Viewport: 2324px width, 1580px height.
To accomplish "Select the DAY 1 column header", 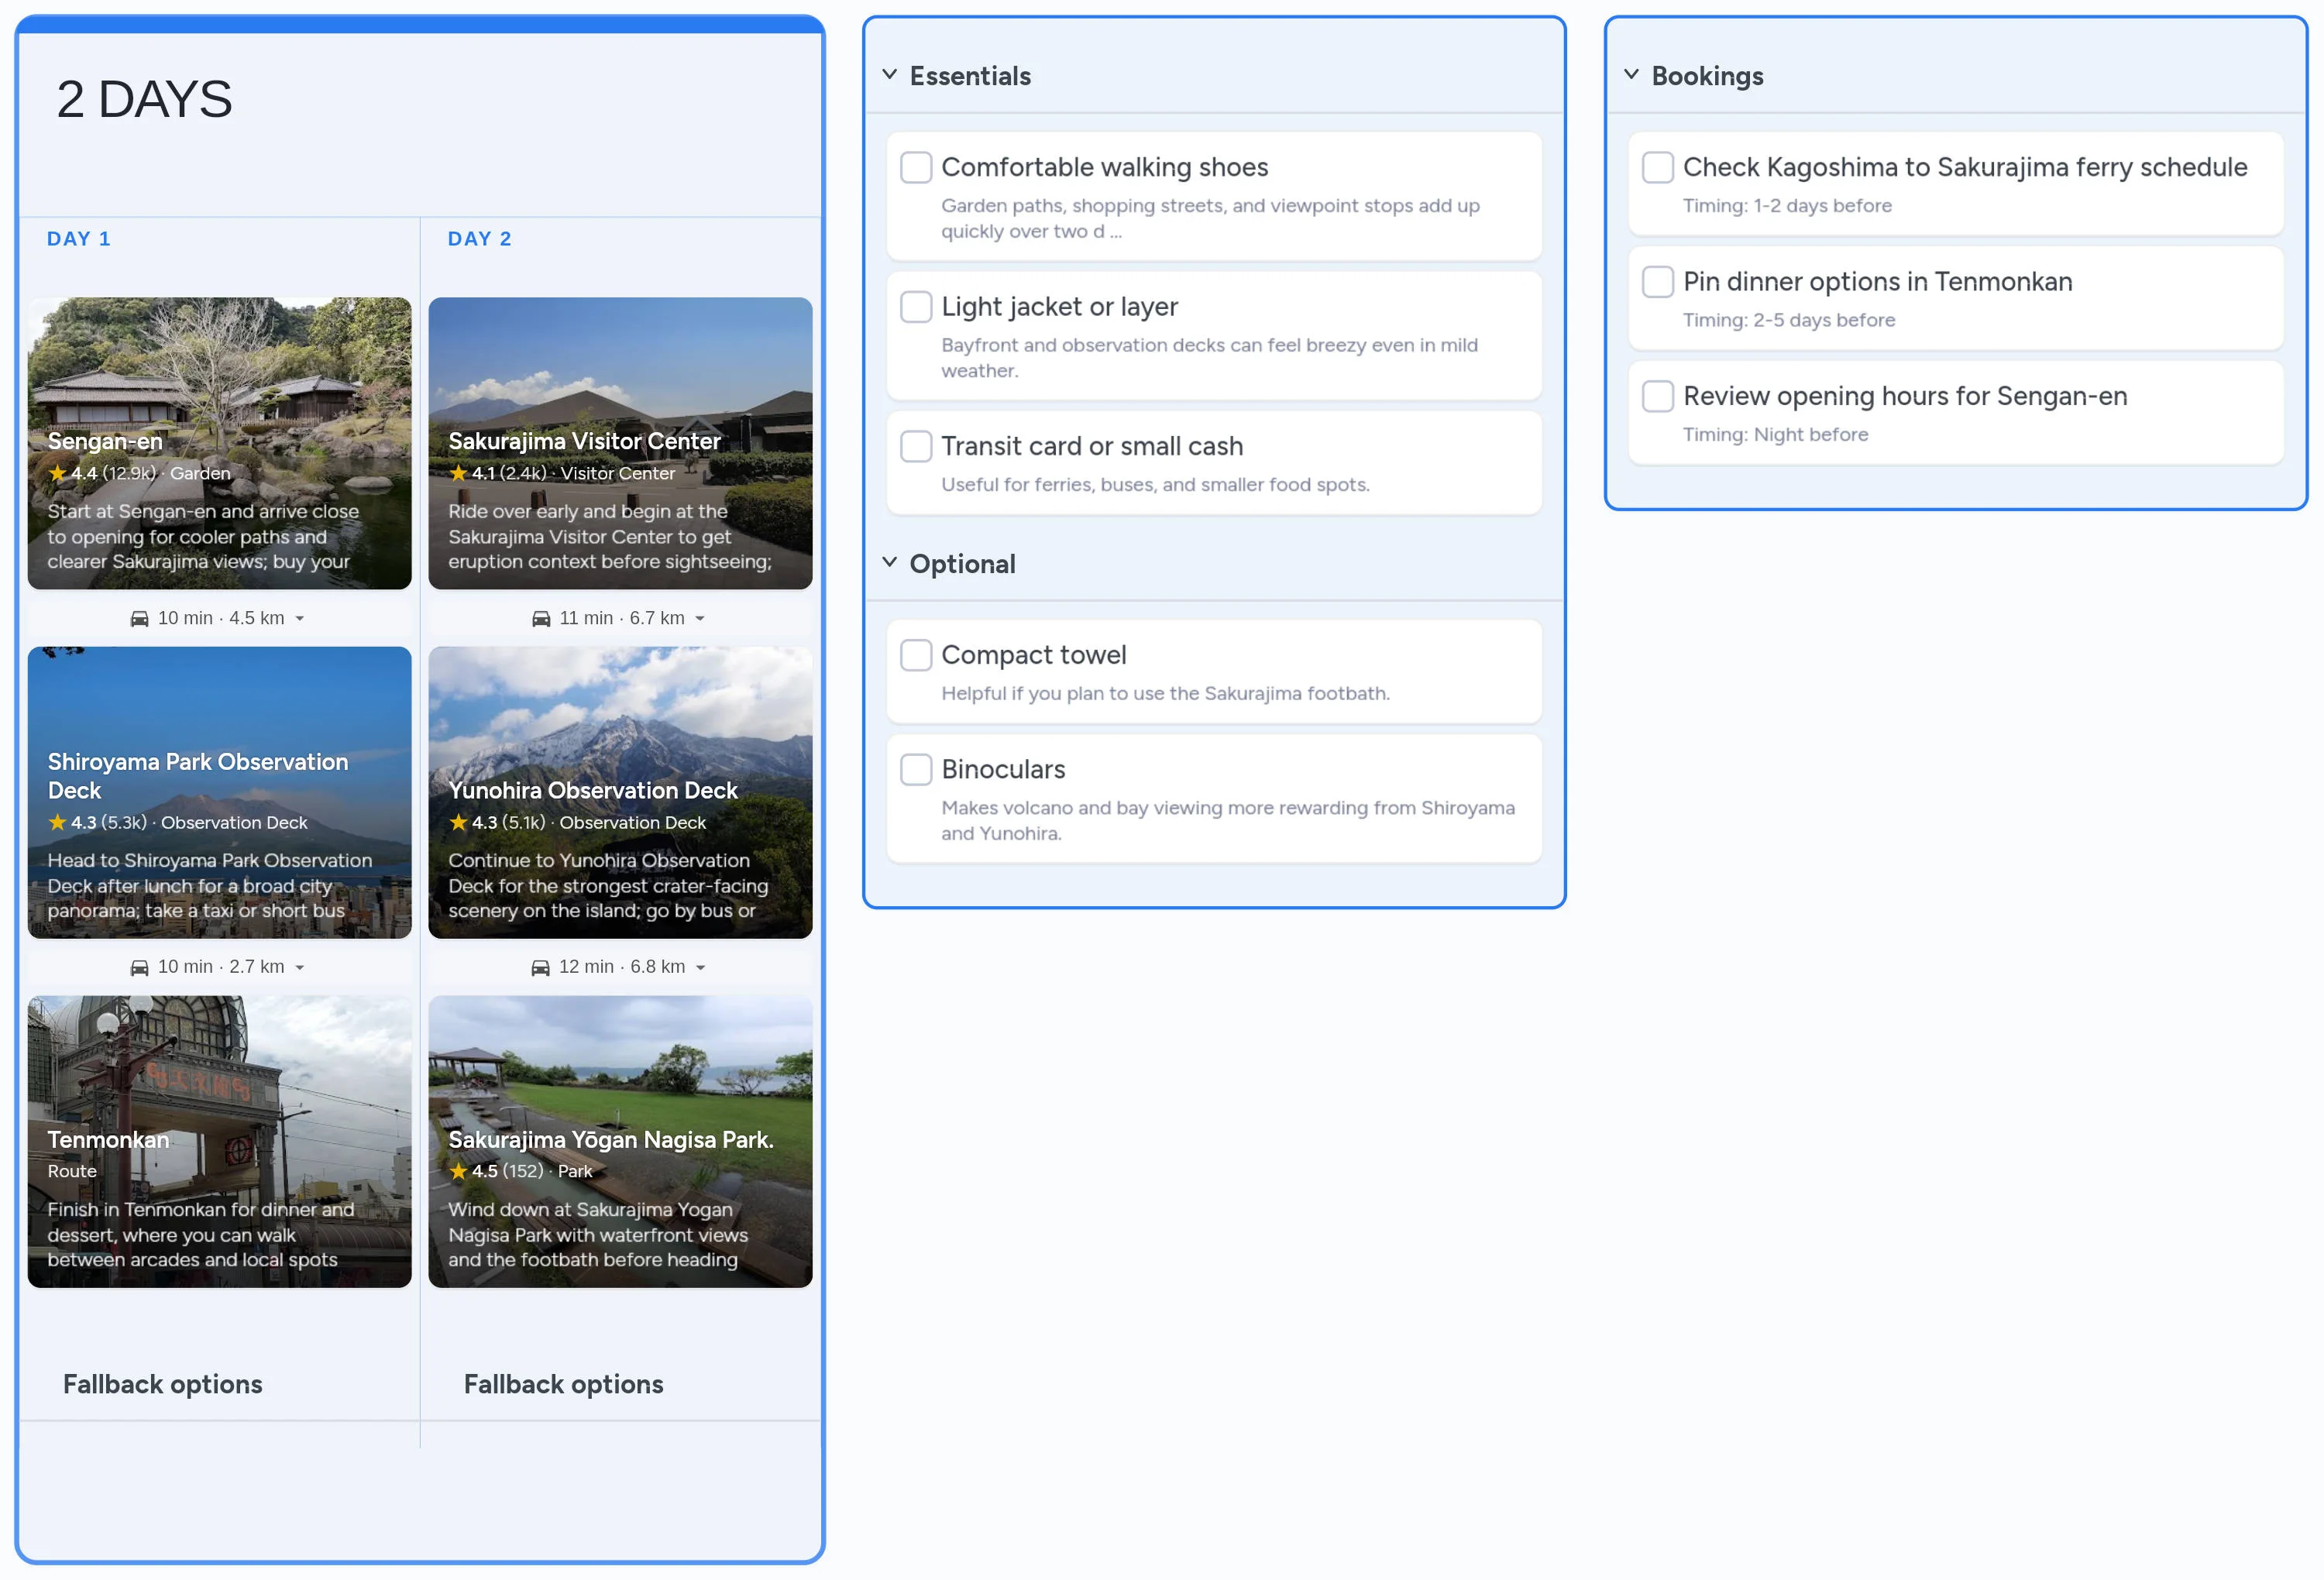I will click(x=78, y=239).
